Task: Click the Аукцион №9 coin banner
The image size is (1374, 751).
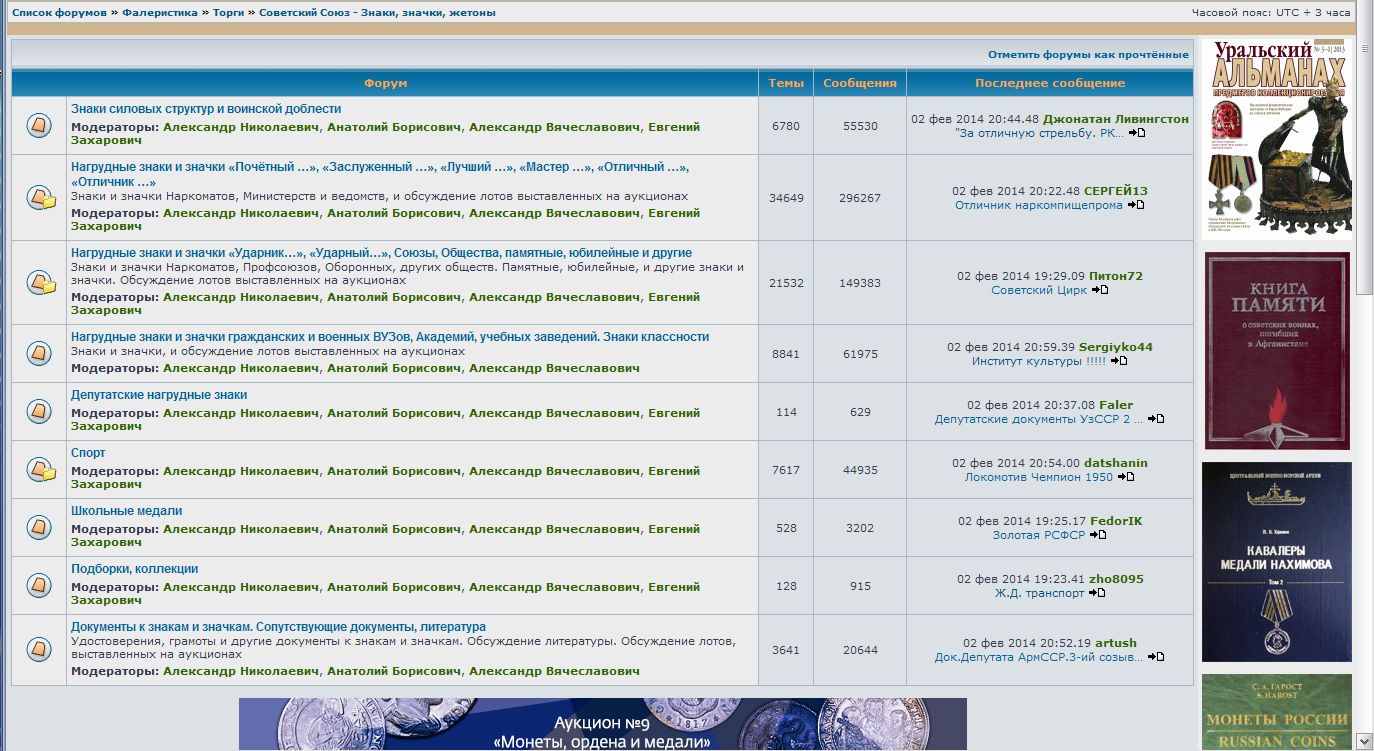Action: (x=602, y=724)
